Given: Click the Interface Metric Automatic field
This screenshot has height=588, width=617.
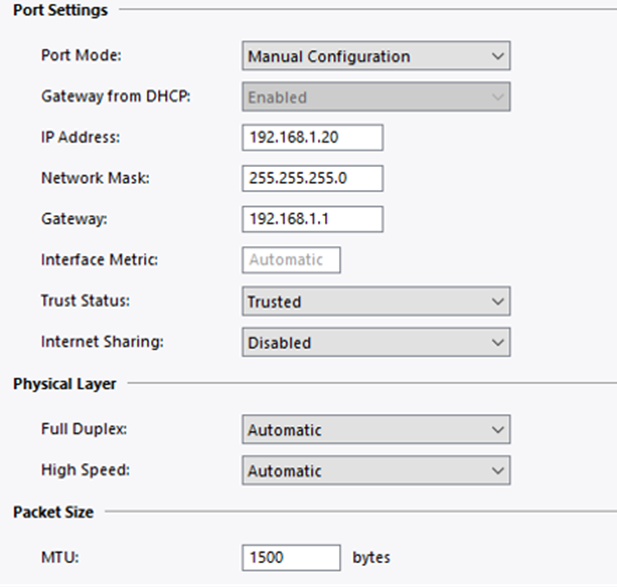Looking at the screenshot, I should point(292,260).
